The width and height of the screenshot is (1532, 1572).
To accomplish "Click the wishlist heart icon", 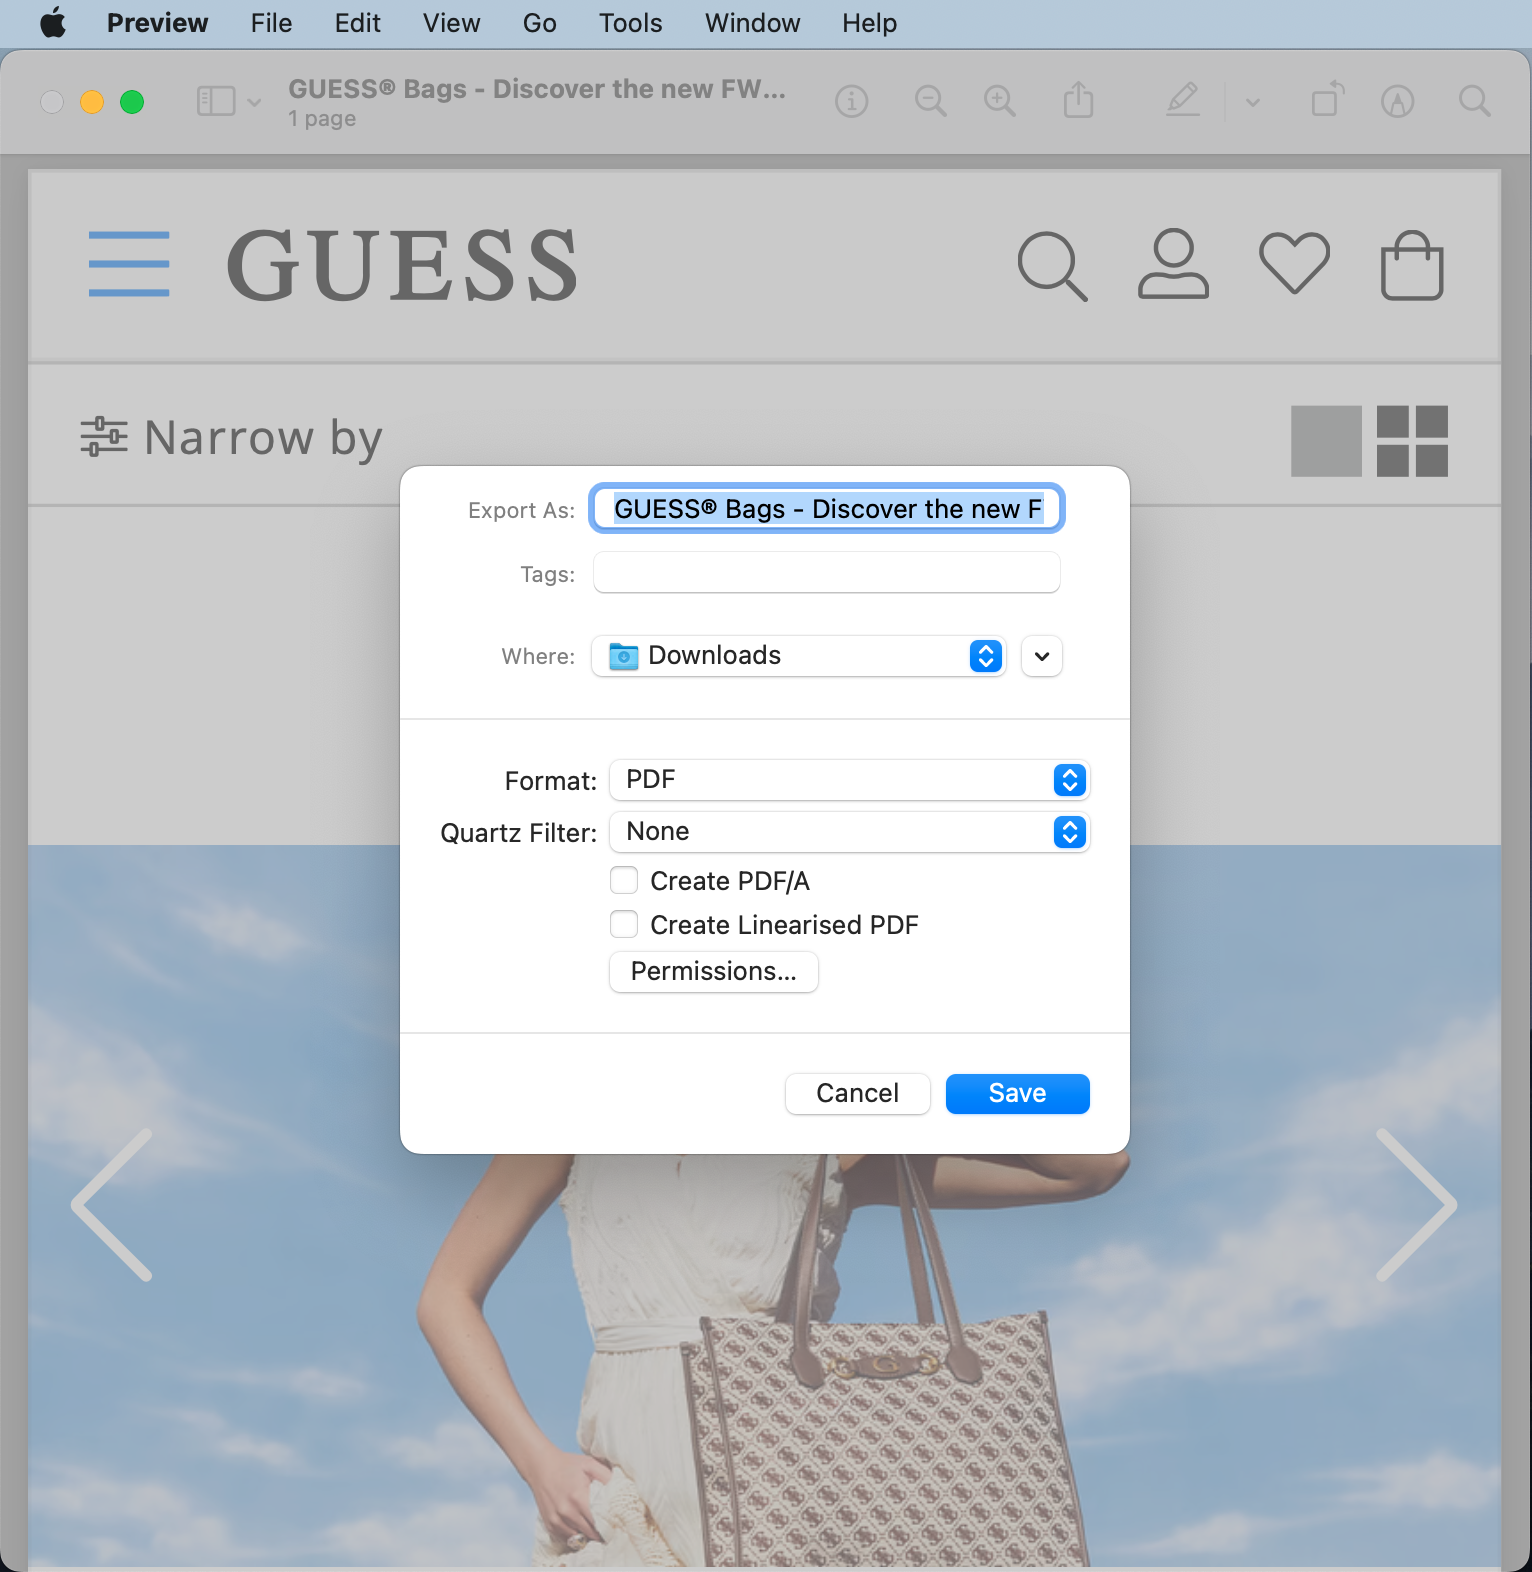I will coord(1294,263).
